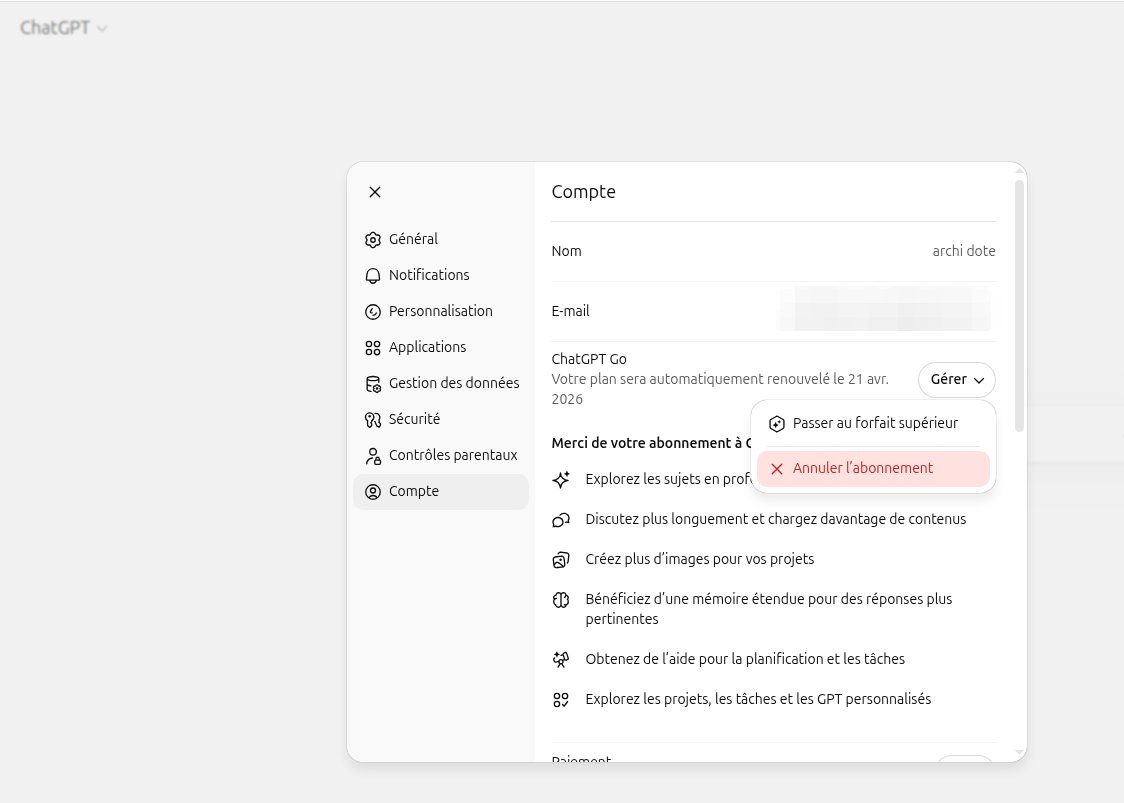Click the sparkle icon beside Explorez les sujets

click(x=561, y=479)
